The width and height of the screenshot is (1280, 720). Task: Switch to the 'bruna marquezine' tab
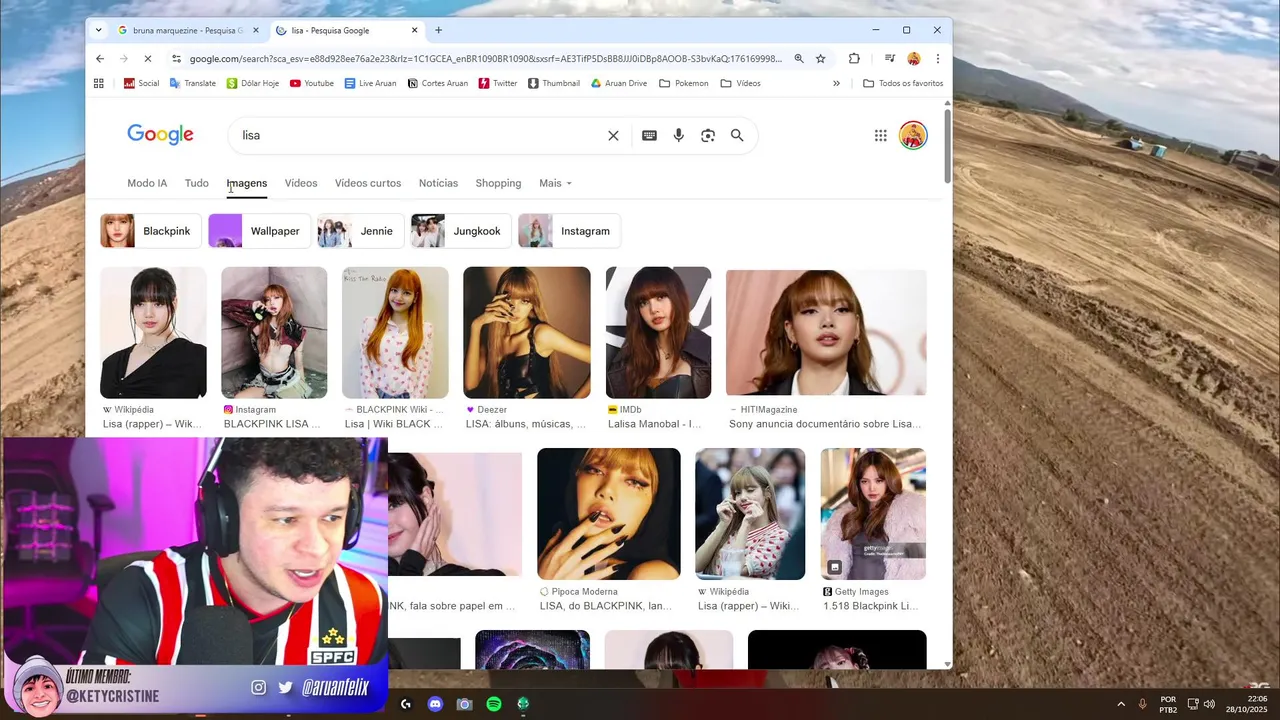[186, 30]
